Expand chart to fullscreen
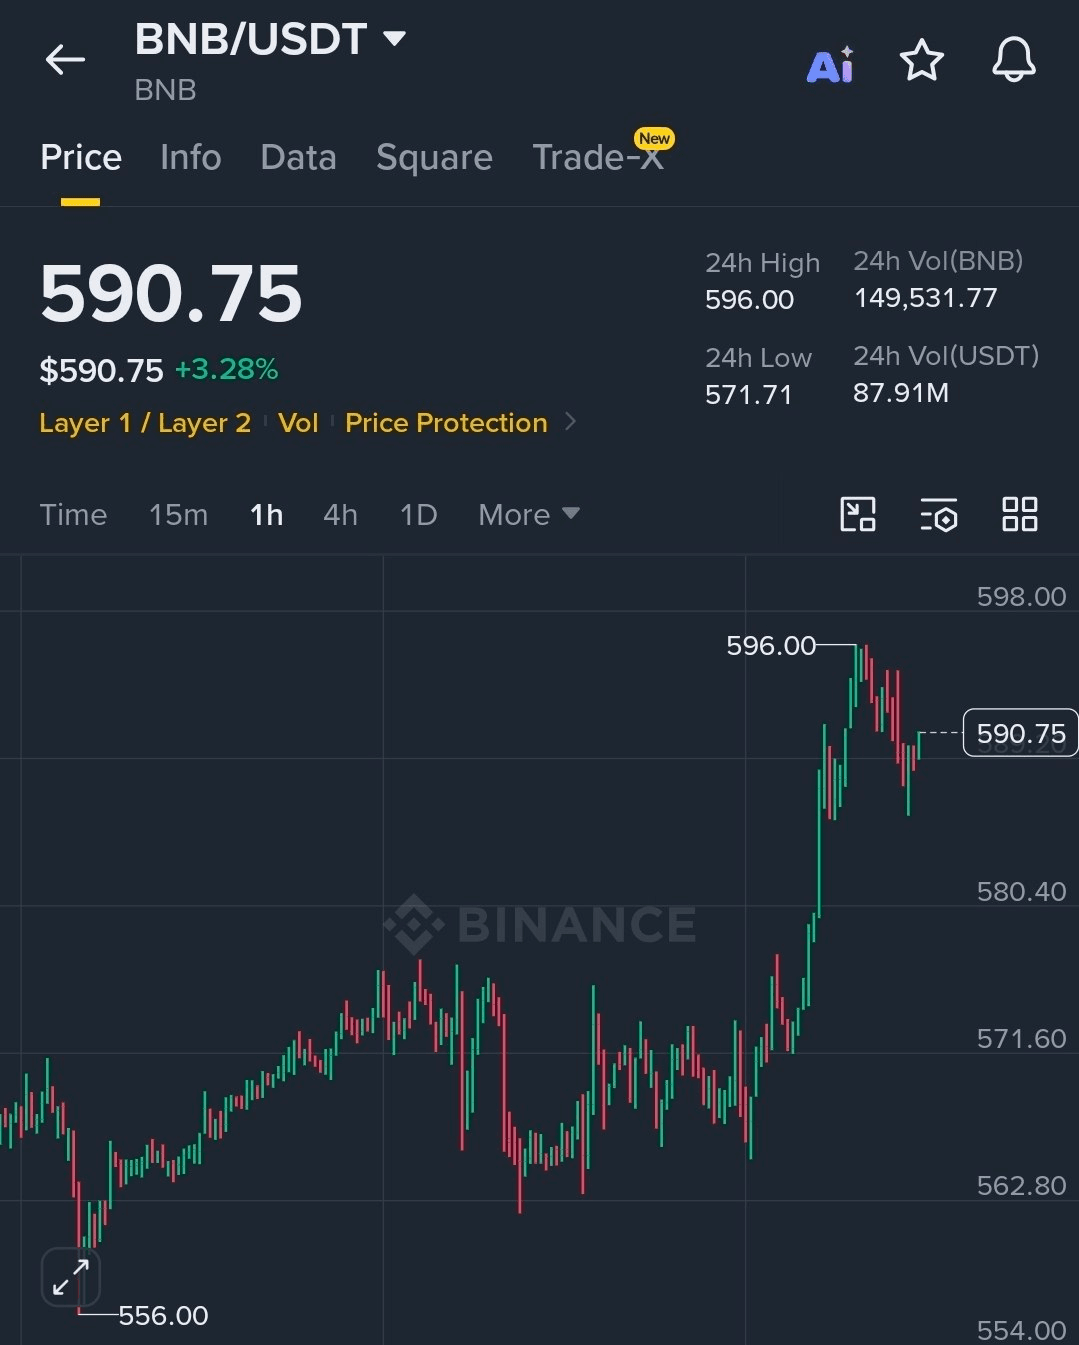This screenshot has width=1079, height=1345. coord(71,1277)
